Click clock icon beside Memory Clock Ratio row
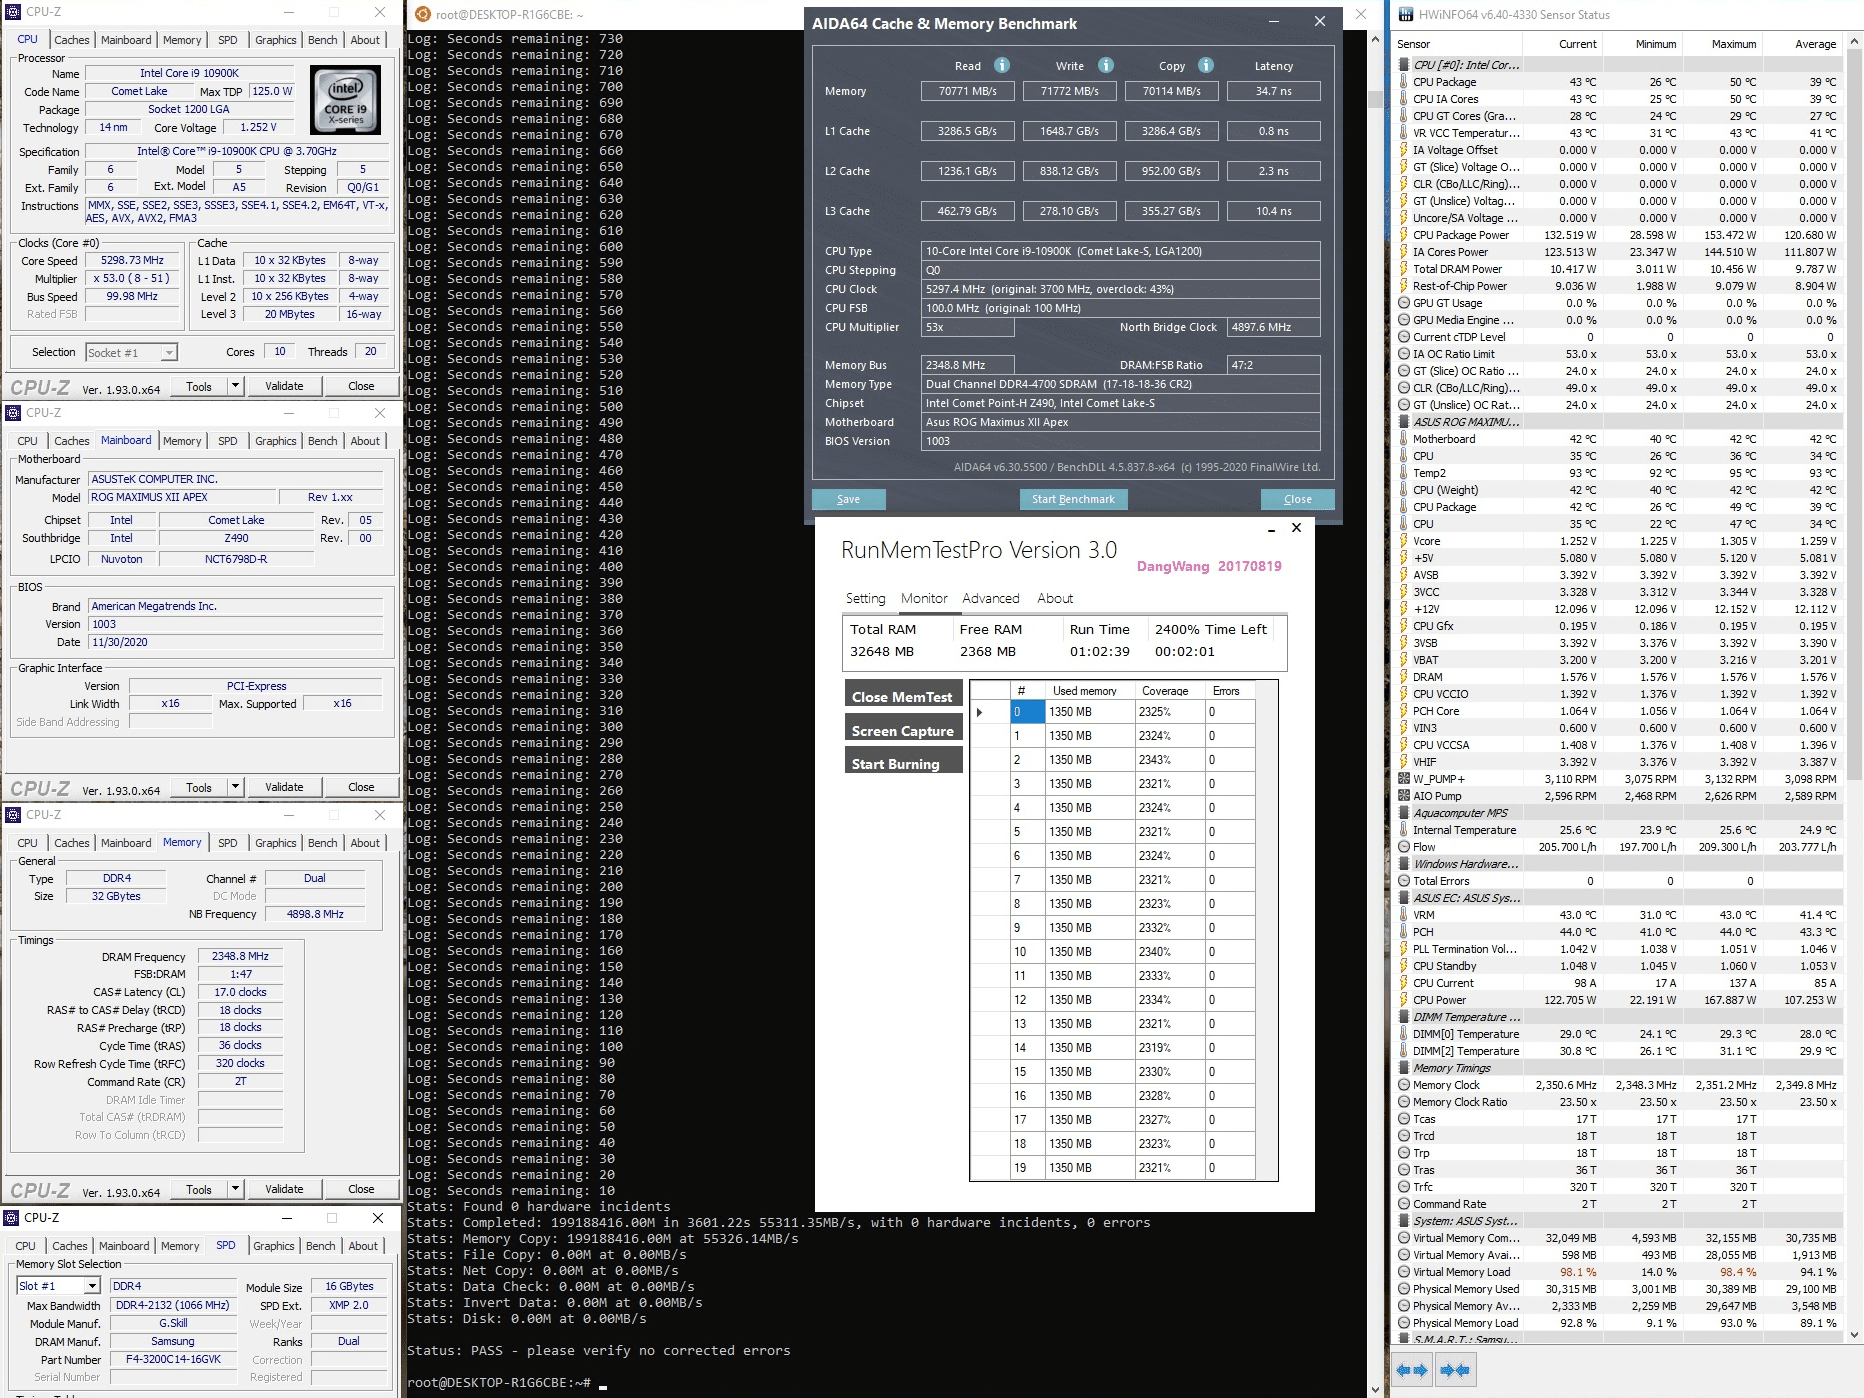The image size is (1864, 1398). (x=1404, y=1102)
